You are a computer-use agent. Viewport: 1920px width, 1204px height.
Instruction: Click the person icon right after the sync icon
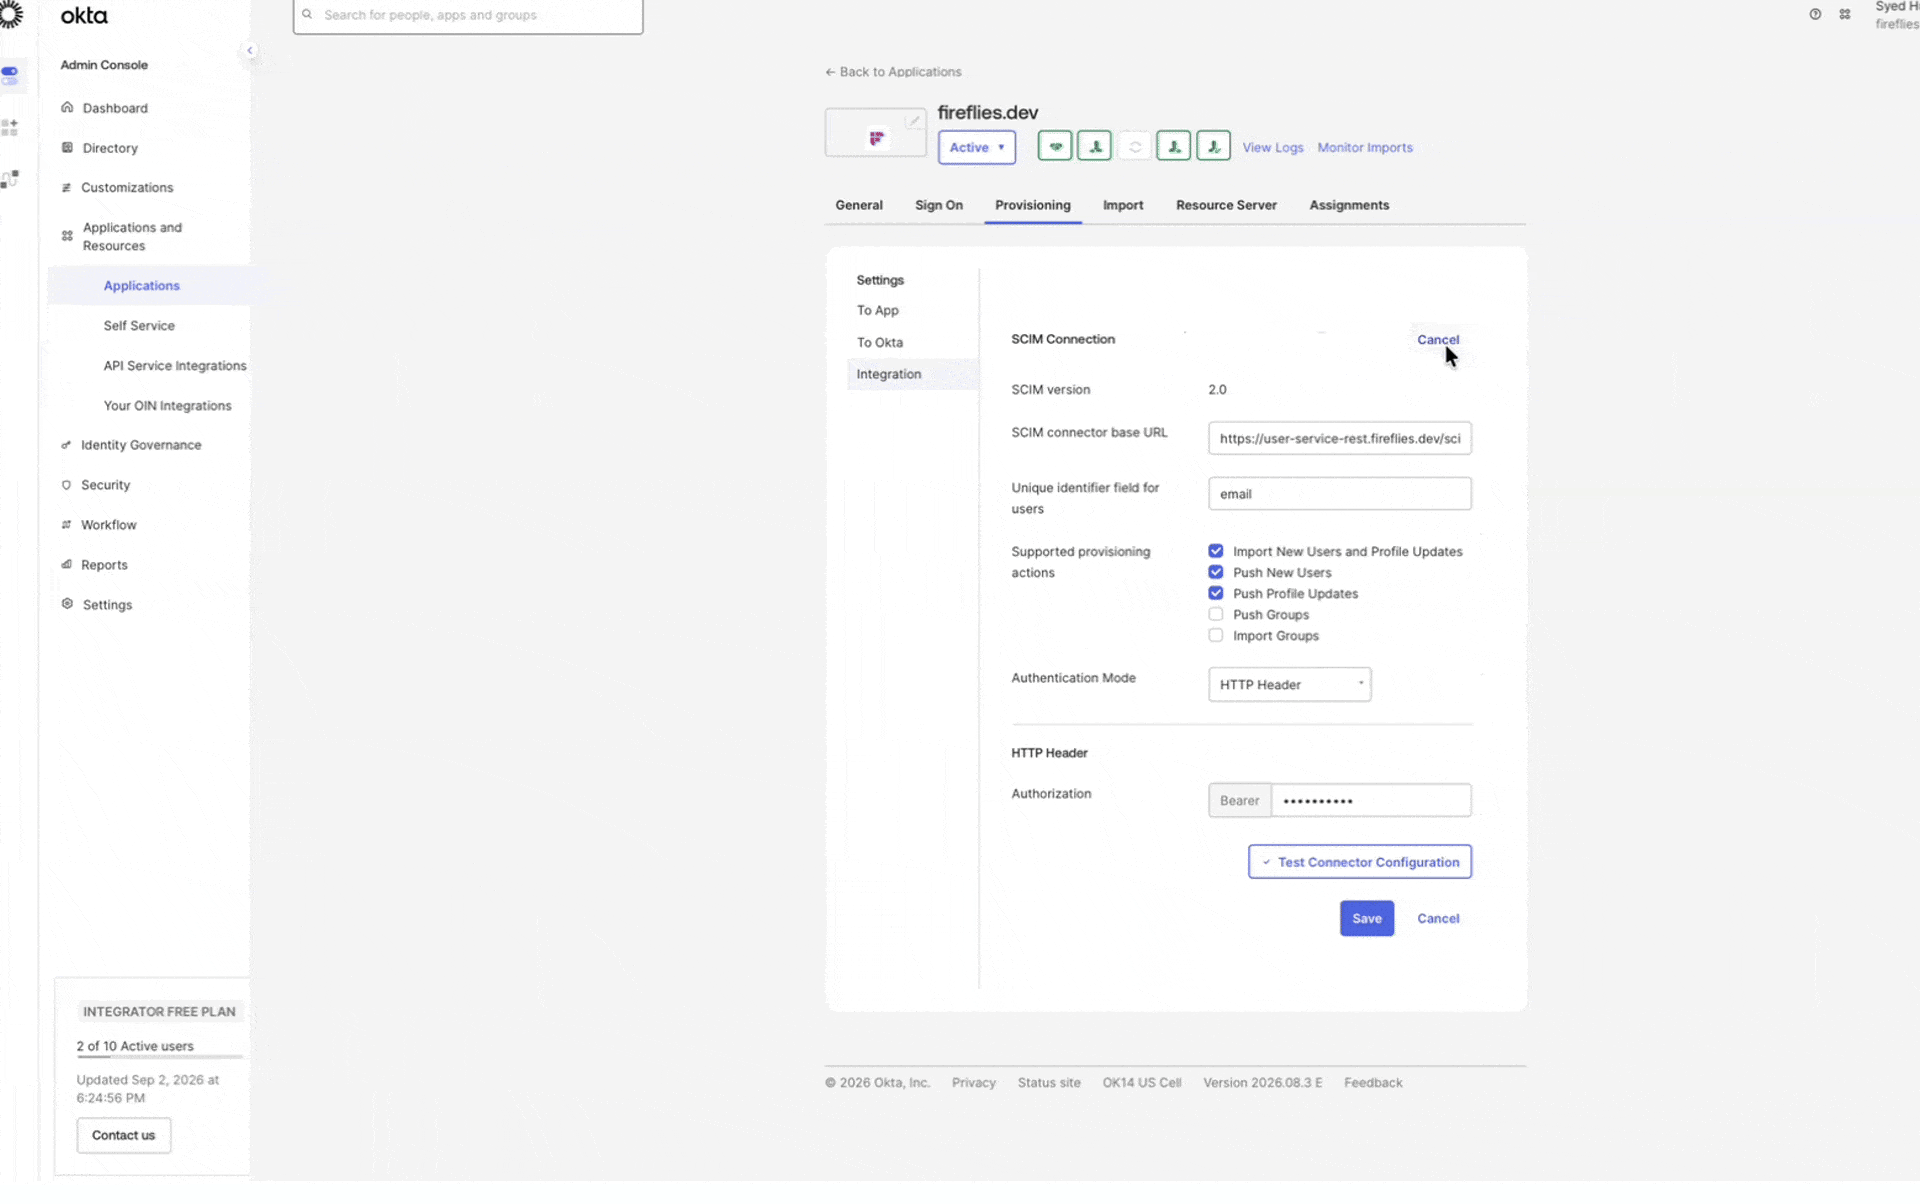[1174, 147]
